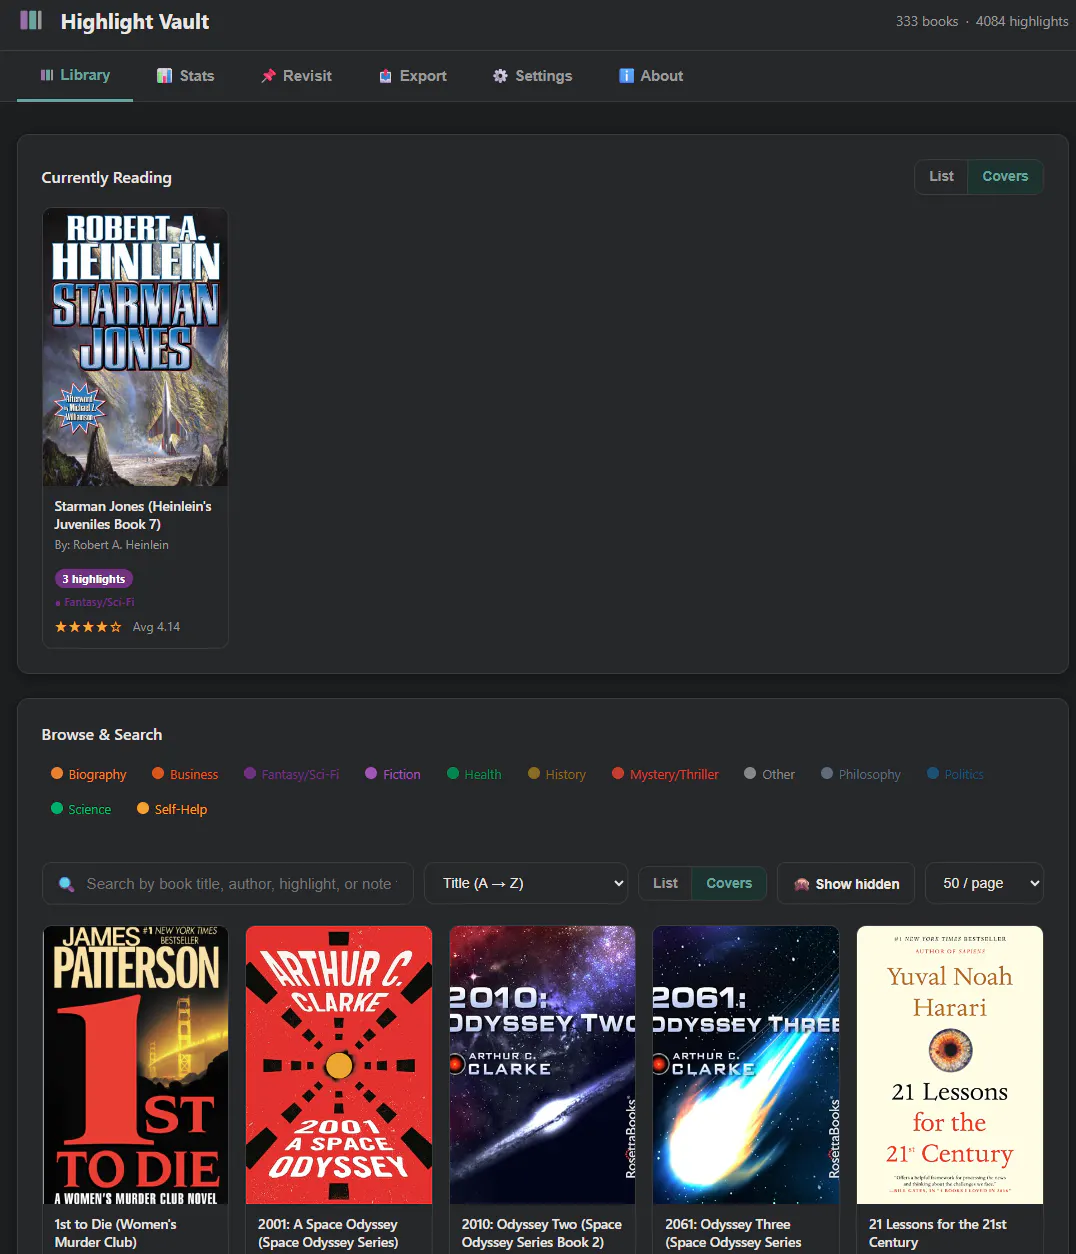Open 2010: Odyssey Two cover
The height and width of the screenshot is (1254, 1076).
[x=542, y=1065]
